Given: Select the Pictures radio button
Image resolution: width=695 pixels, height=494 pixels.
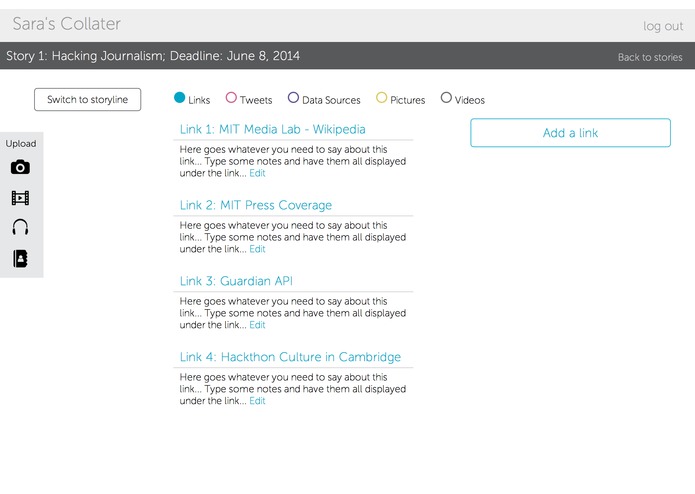Looking at the screenshot, I should click(x=381, y=97).
